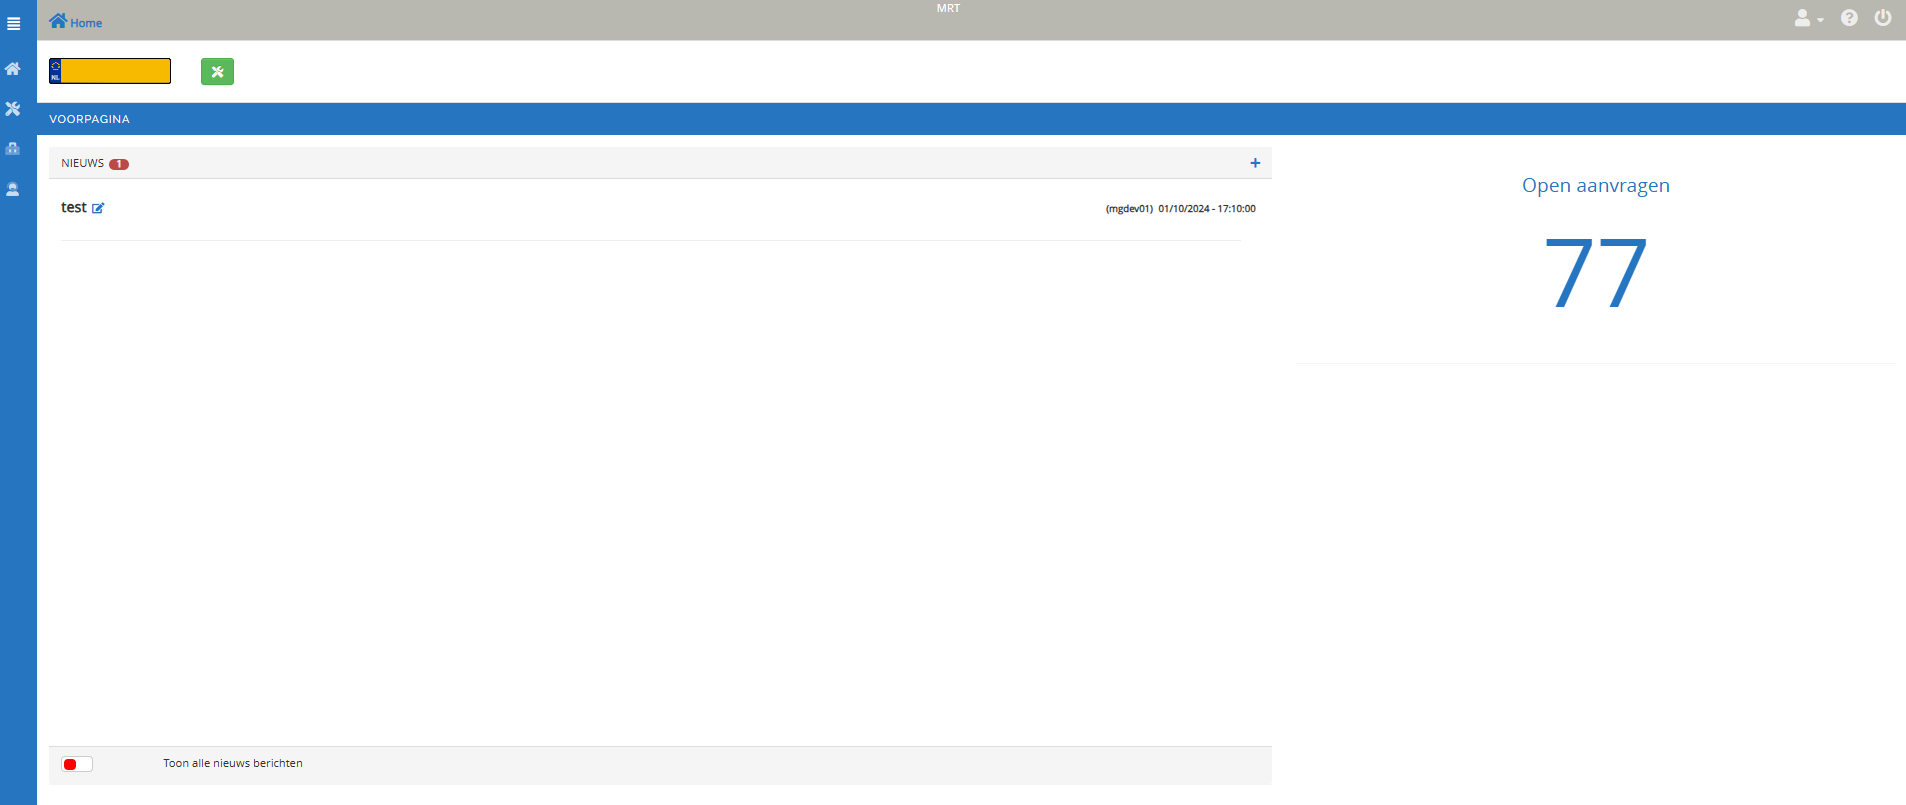The height and width of the screenshot is (805, 1906).
Task: Click the 77 open requests number
Action: pyautogui.click(x=1595, y=273)
